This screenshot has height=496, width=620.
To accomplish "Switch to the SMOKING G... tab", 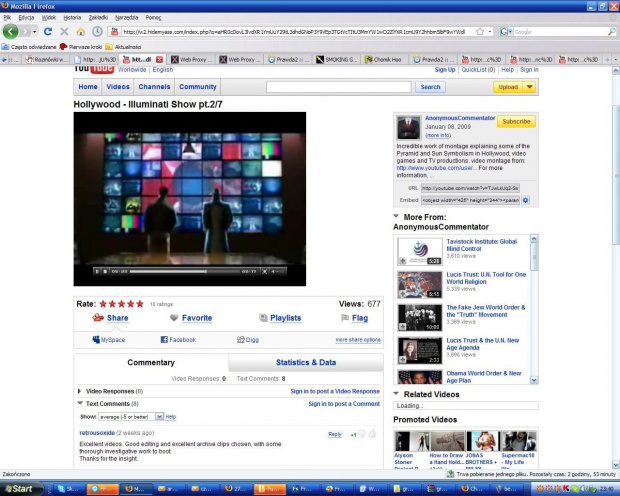I will point(337,59).
